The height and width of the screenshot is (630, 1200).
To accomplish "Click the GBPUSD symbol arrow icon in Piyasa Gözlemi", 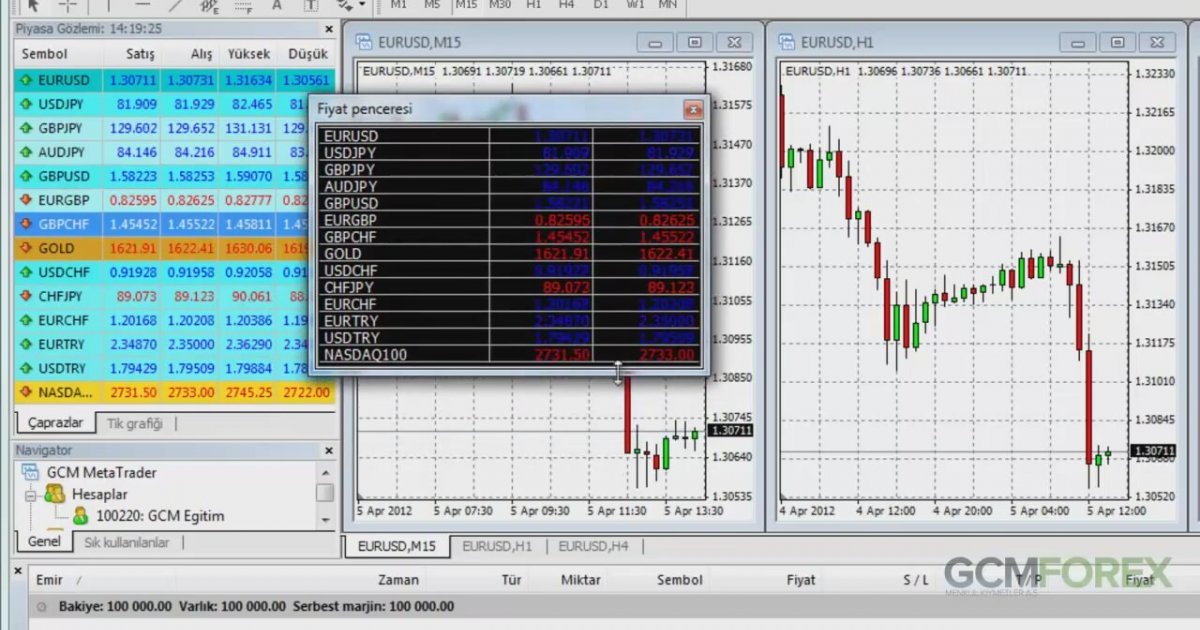I will 27,176.
